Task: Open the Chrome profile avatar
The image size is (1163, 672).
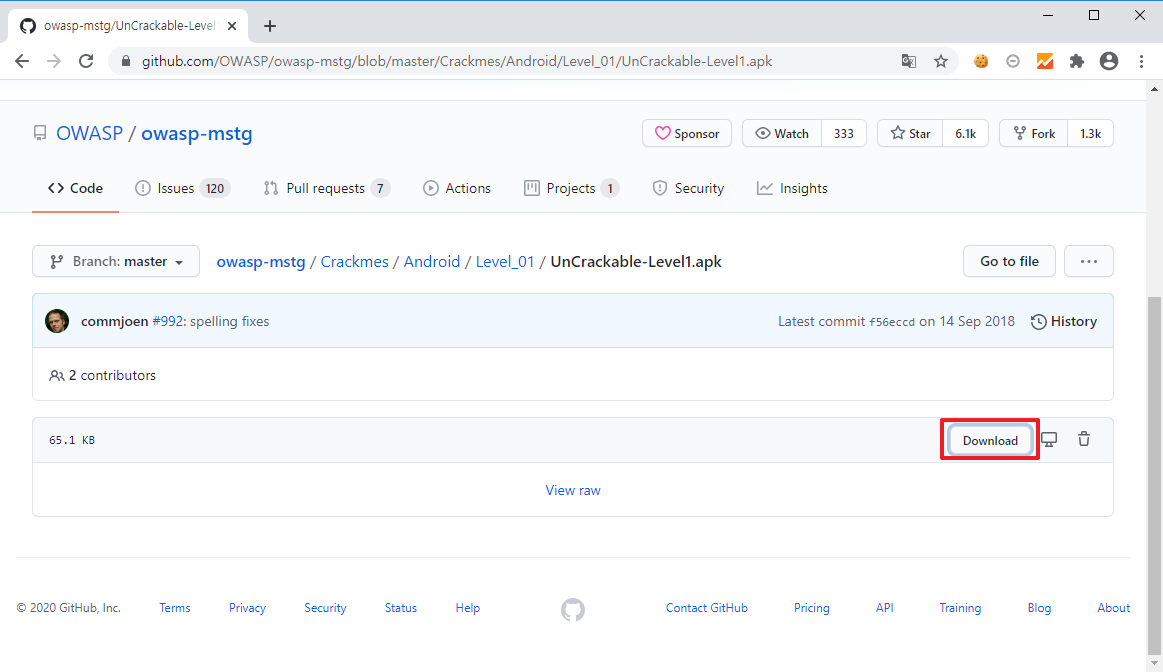Action: pos(1109,62)
